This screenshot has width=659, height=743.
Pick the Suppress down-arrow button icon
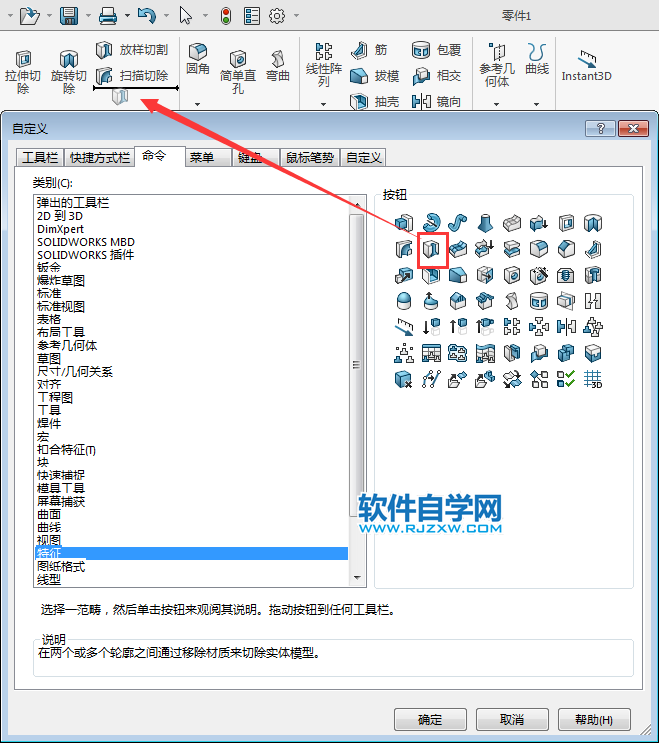point(431,326)
